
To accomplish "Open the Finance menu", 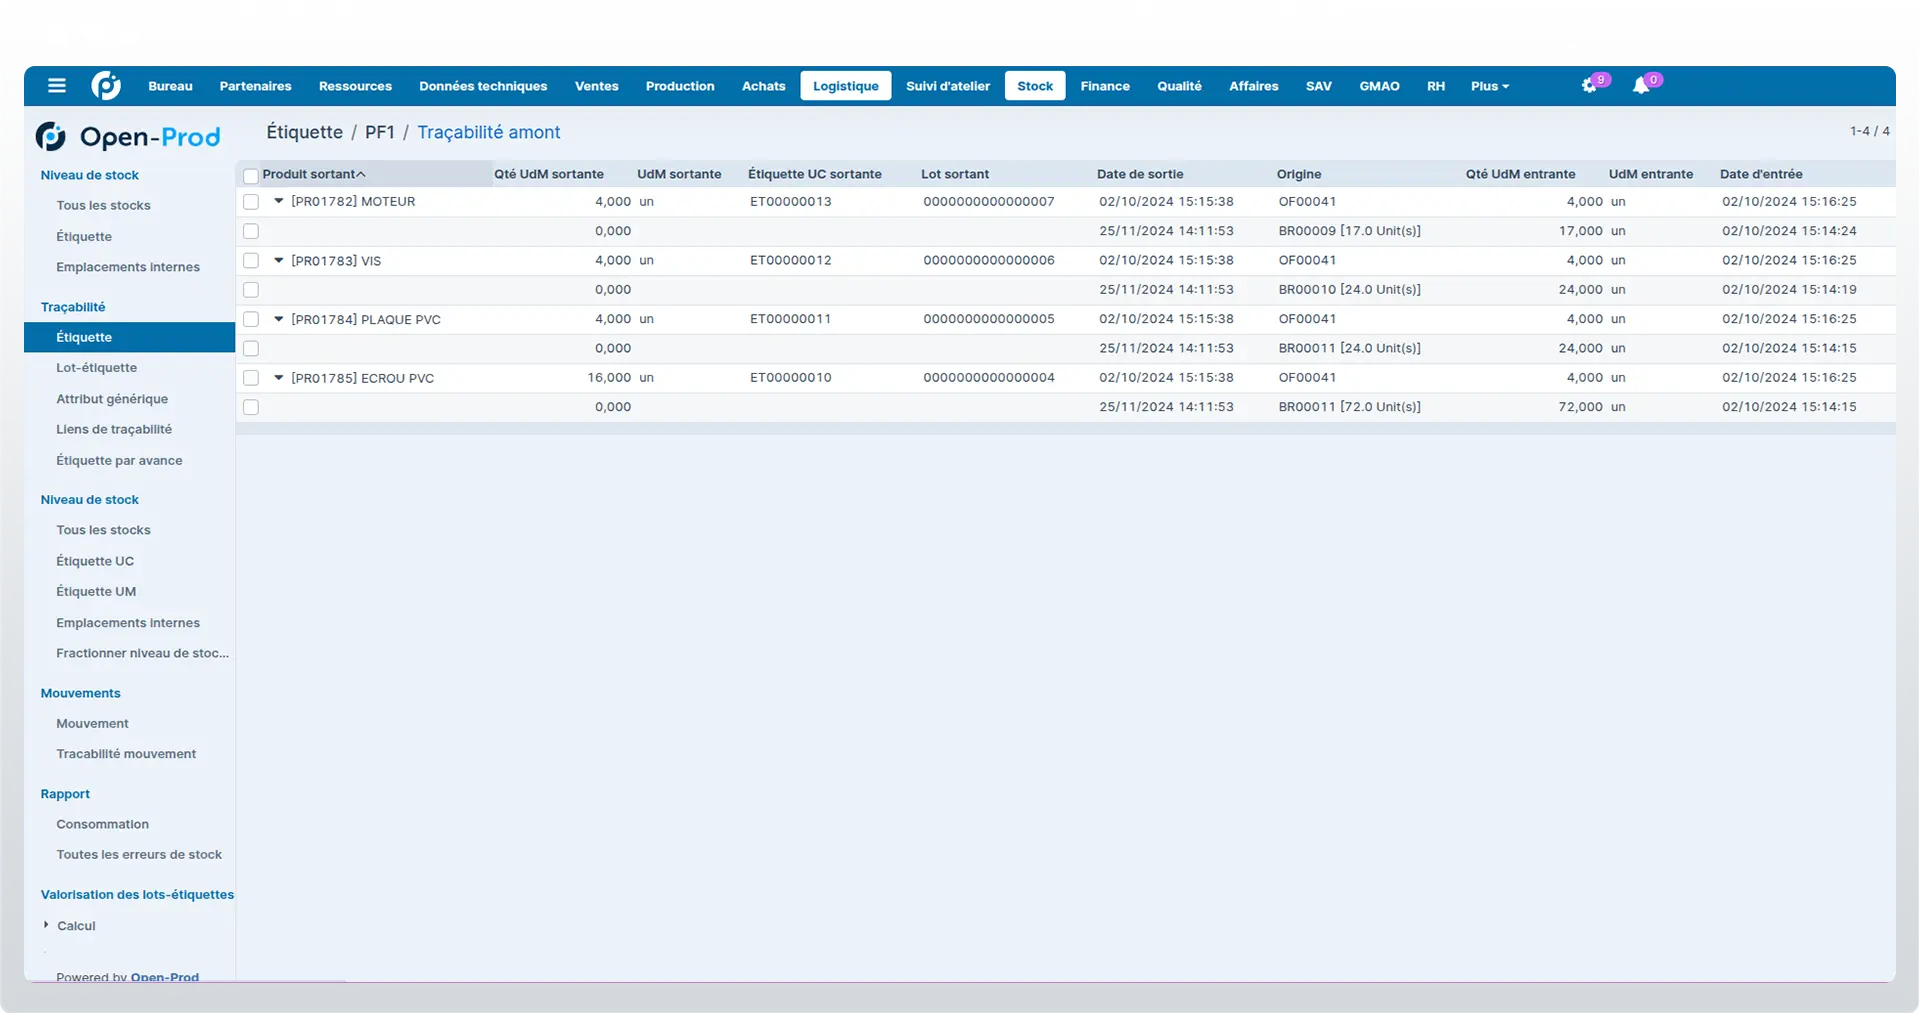I will pyautogui.click(x=1105, y=86).
